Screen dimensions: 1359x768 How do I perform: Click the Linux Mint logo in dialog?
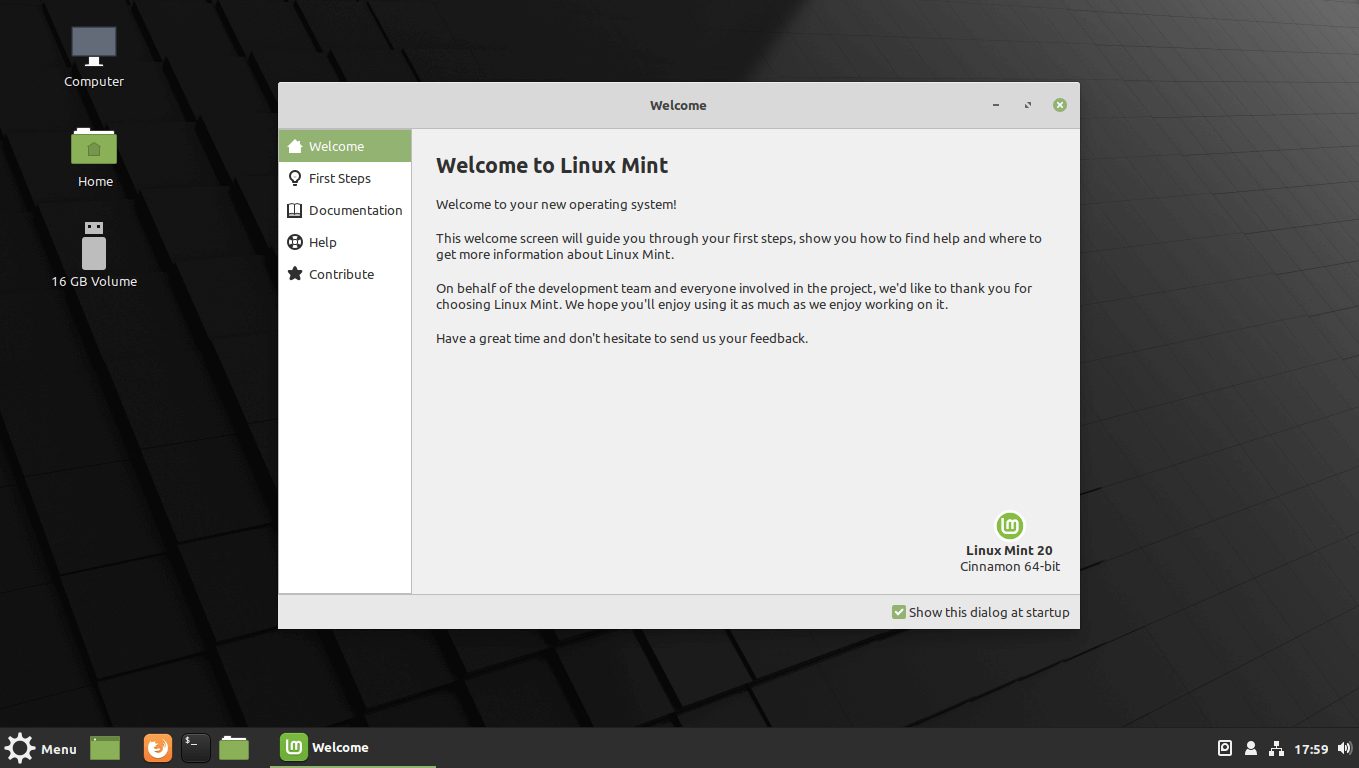click(1010, 526)
